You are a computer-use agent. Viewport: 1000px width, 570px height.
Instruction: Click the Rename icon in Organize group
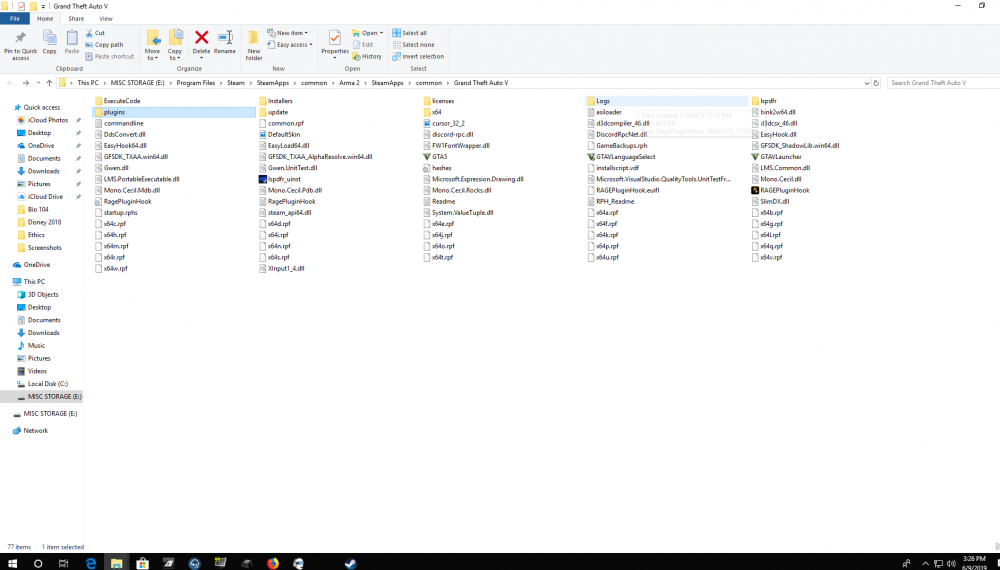pos(225,42)
